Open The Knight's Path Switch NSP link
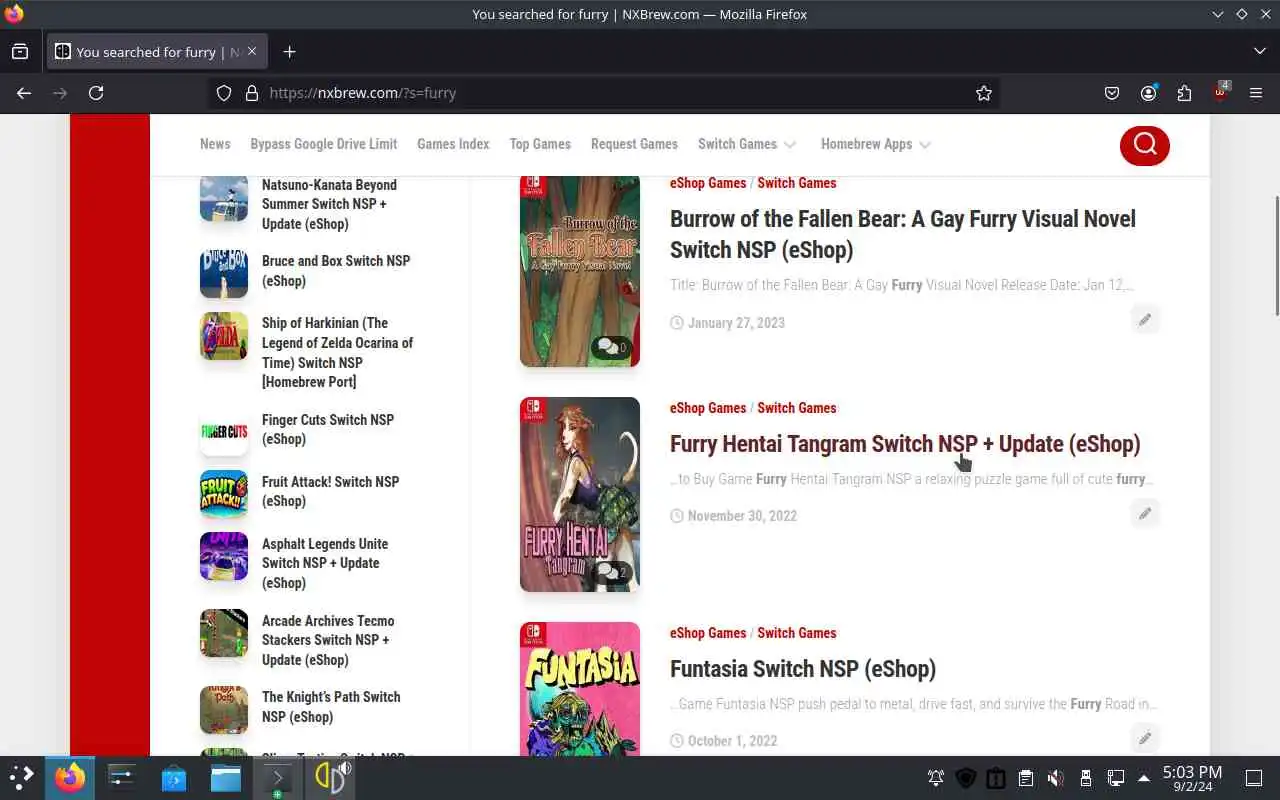 (x=331, y=707)
